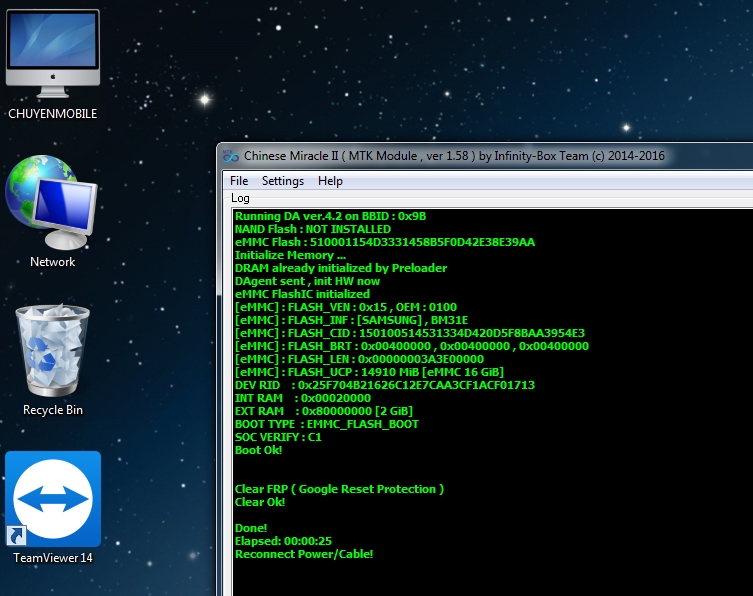Image resolution: width=753 pixels, height=596 pixels.
Task: Click the FLASH_UCP 14910 MiB log line
Action: pyautogui.click(x=369, y=372)
